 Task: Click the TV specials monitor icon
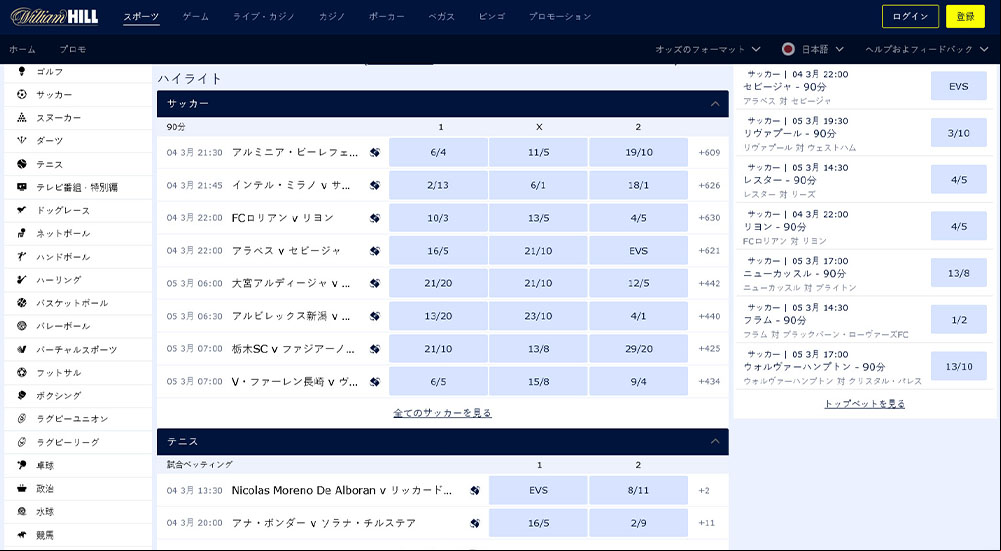point(22,187)
